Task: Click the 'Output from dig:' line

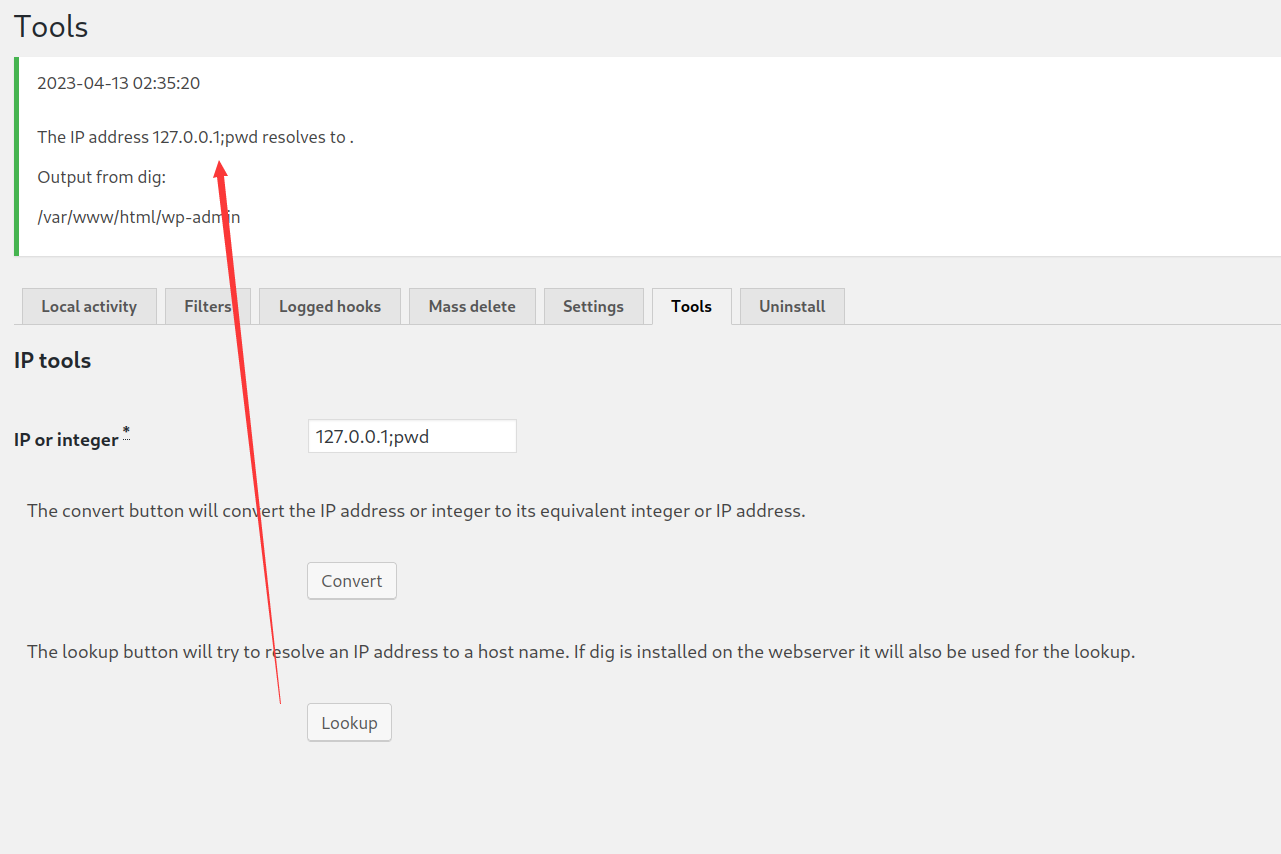Action: (101, 177)
